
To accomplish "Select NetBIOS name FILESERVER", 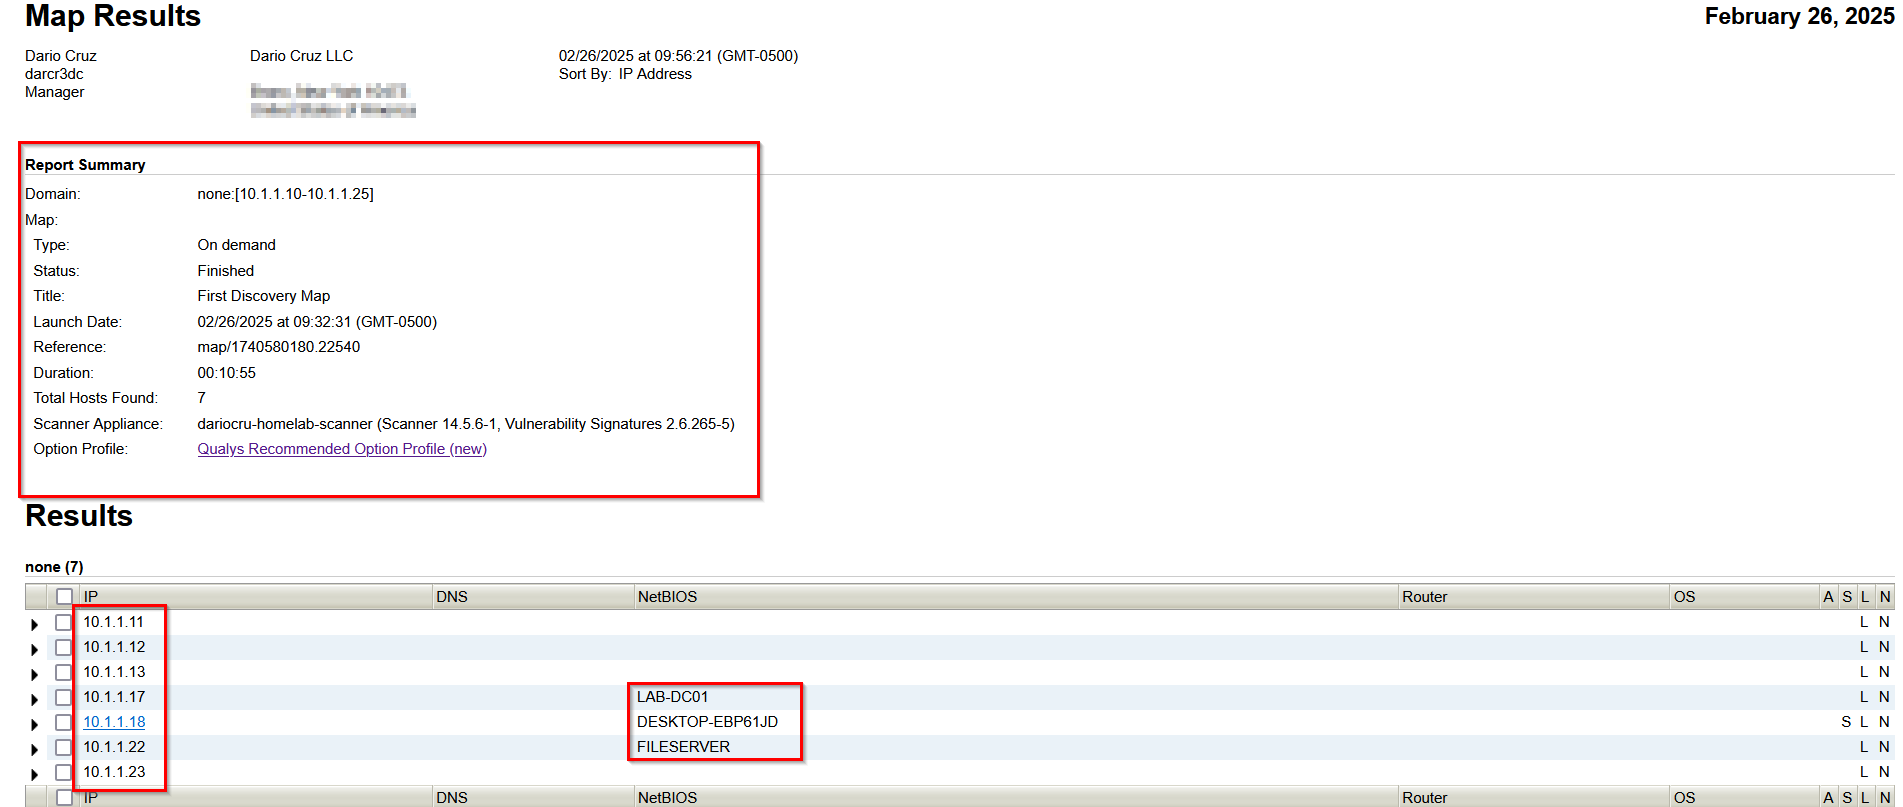I will pyautogui.click(x=683, y=747).
